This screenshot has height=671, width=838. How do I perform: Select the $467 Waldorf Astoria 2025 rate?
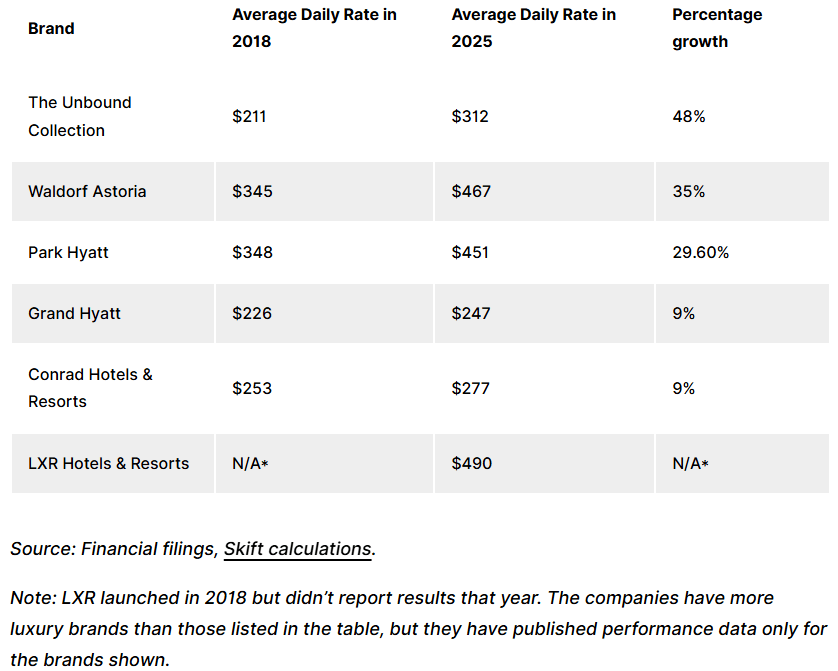tap(471, 191)
